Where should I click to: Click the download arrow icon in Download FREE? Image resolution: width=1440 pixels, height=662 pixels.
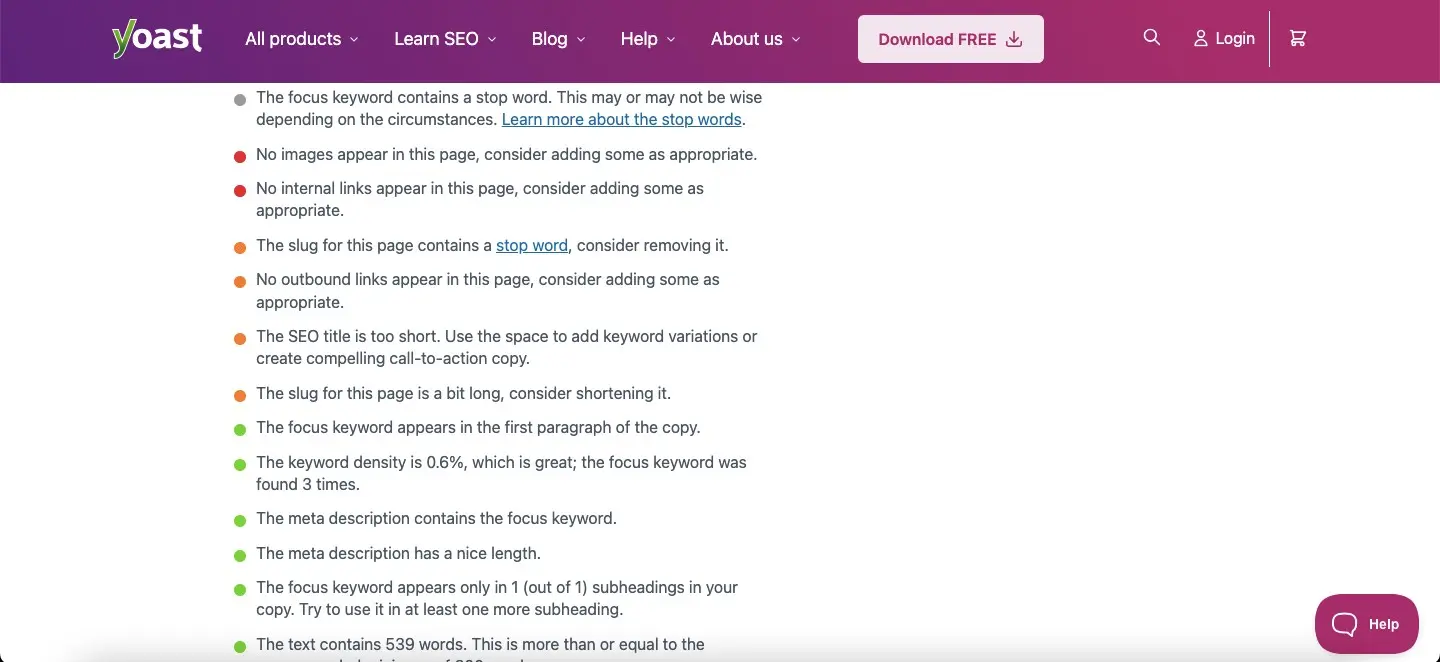click(1014, 39)
